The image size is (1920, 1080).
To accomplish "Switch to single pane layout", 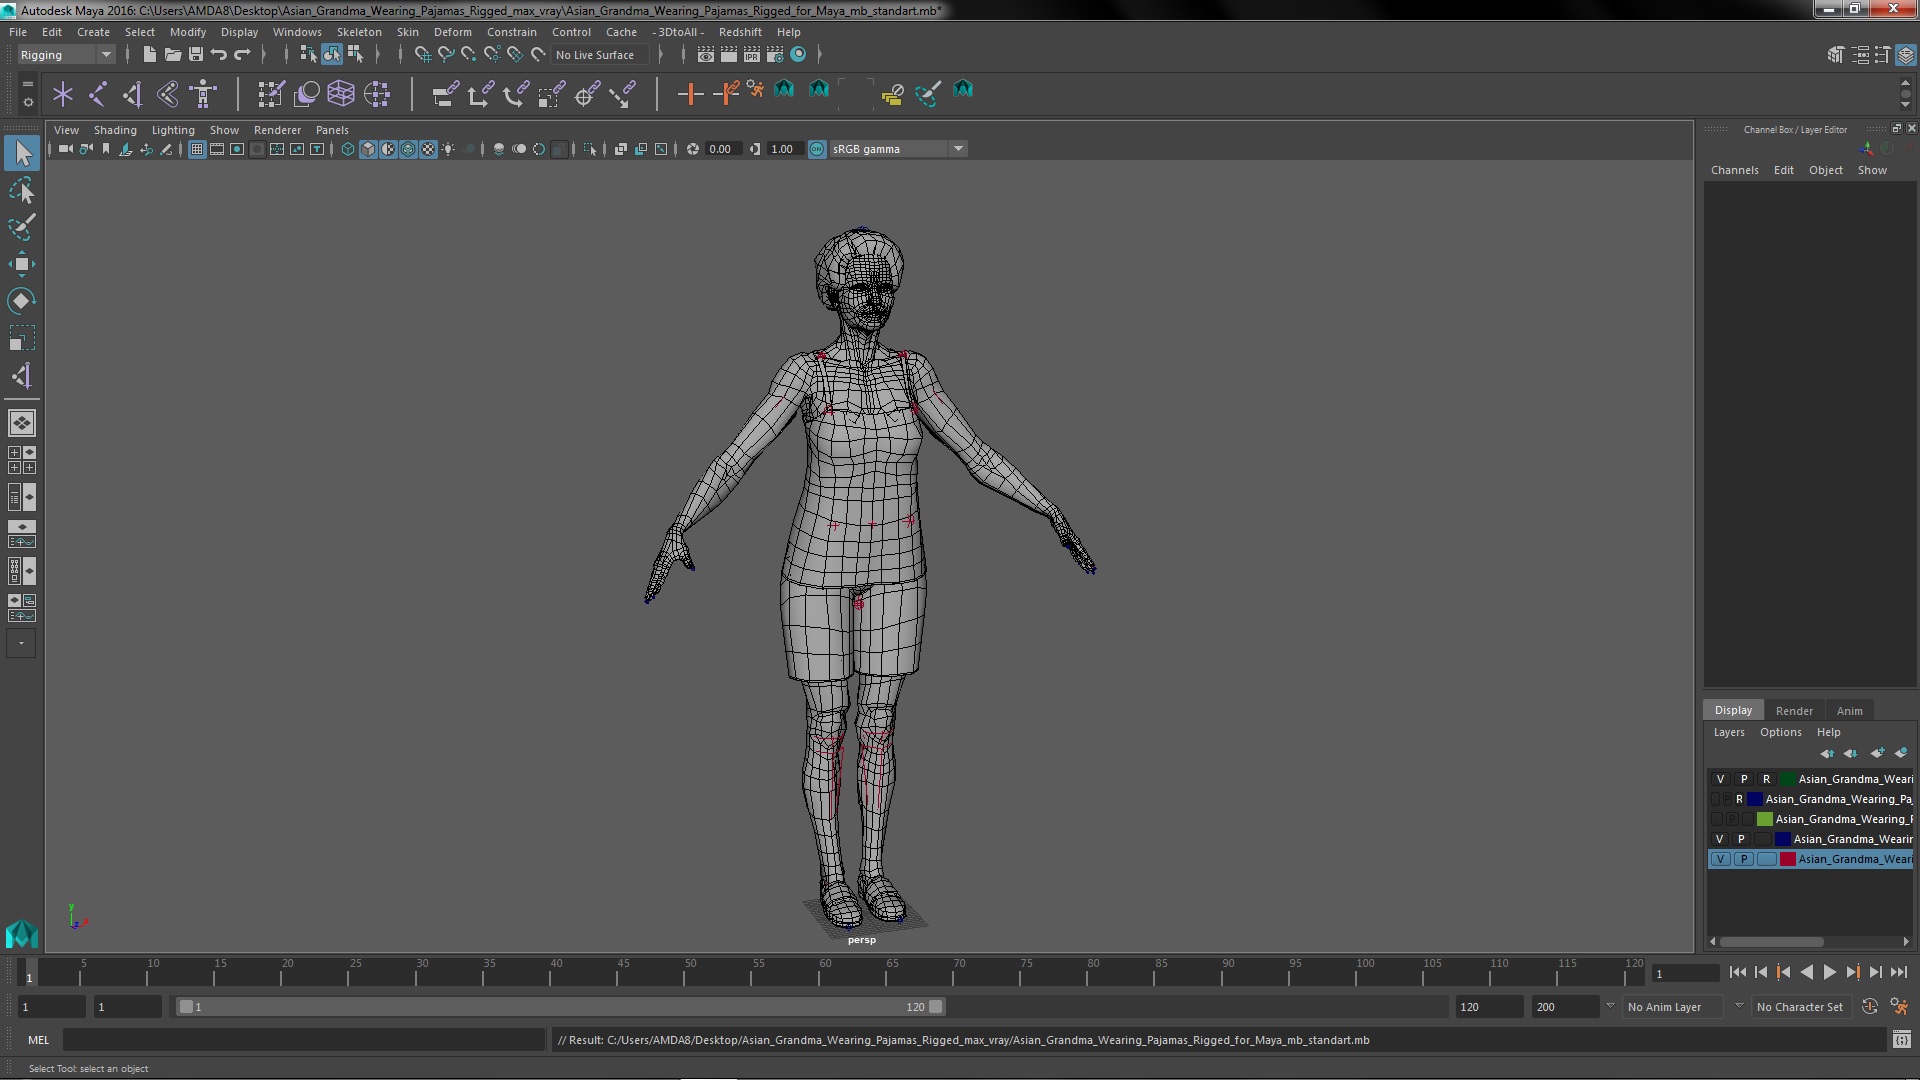I will (22, 423).
